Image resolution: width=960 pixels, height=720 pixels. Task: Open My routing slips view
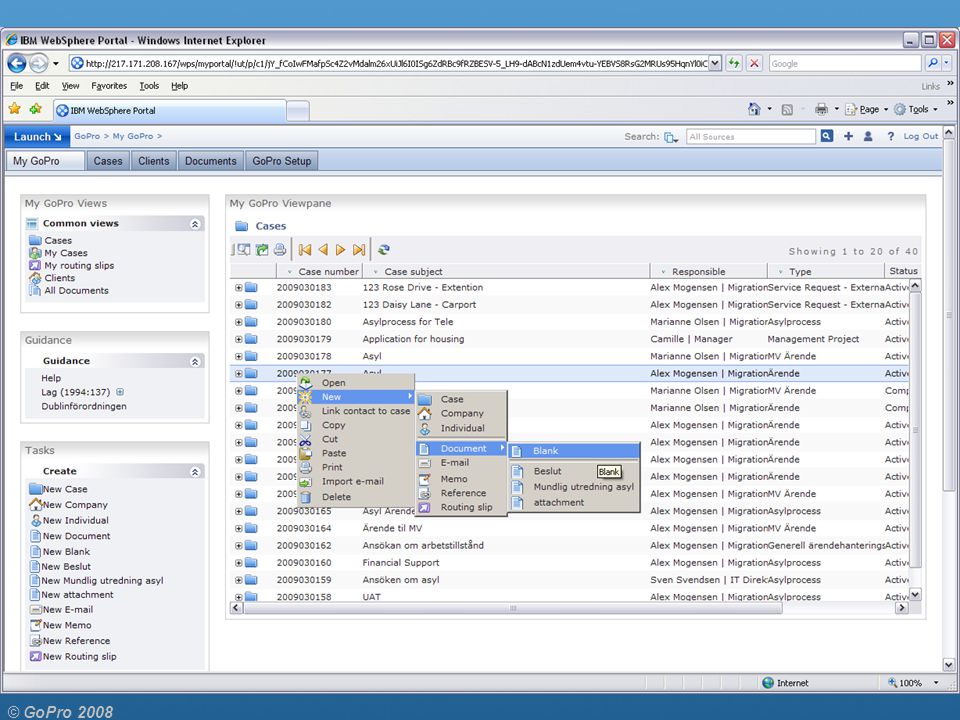click(79, 266)
